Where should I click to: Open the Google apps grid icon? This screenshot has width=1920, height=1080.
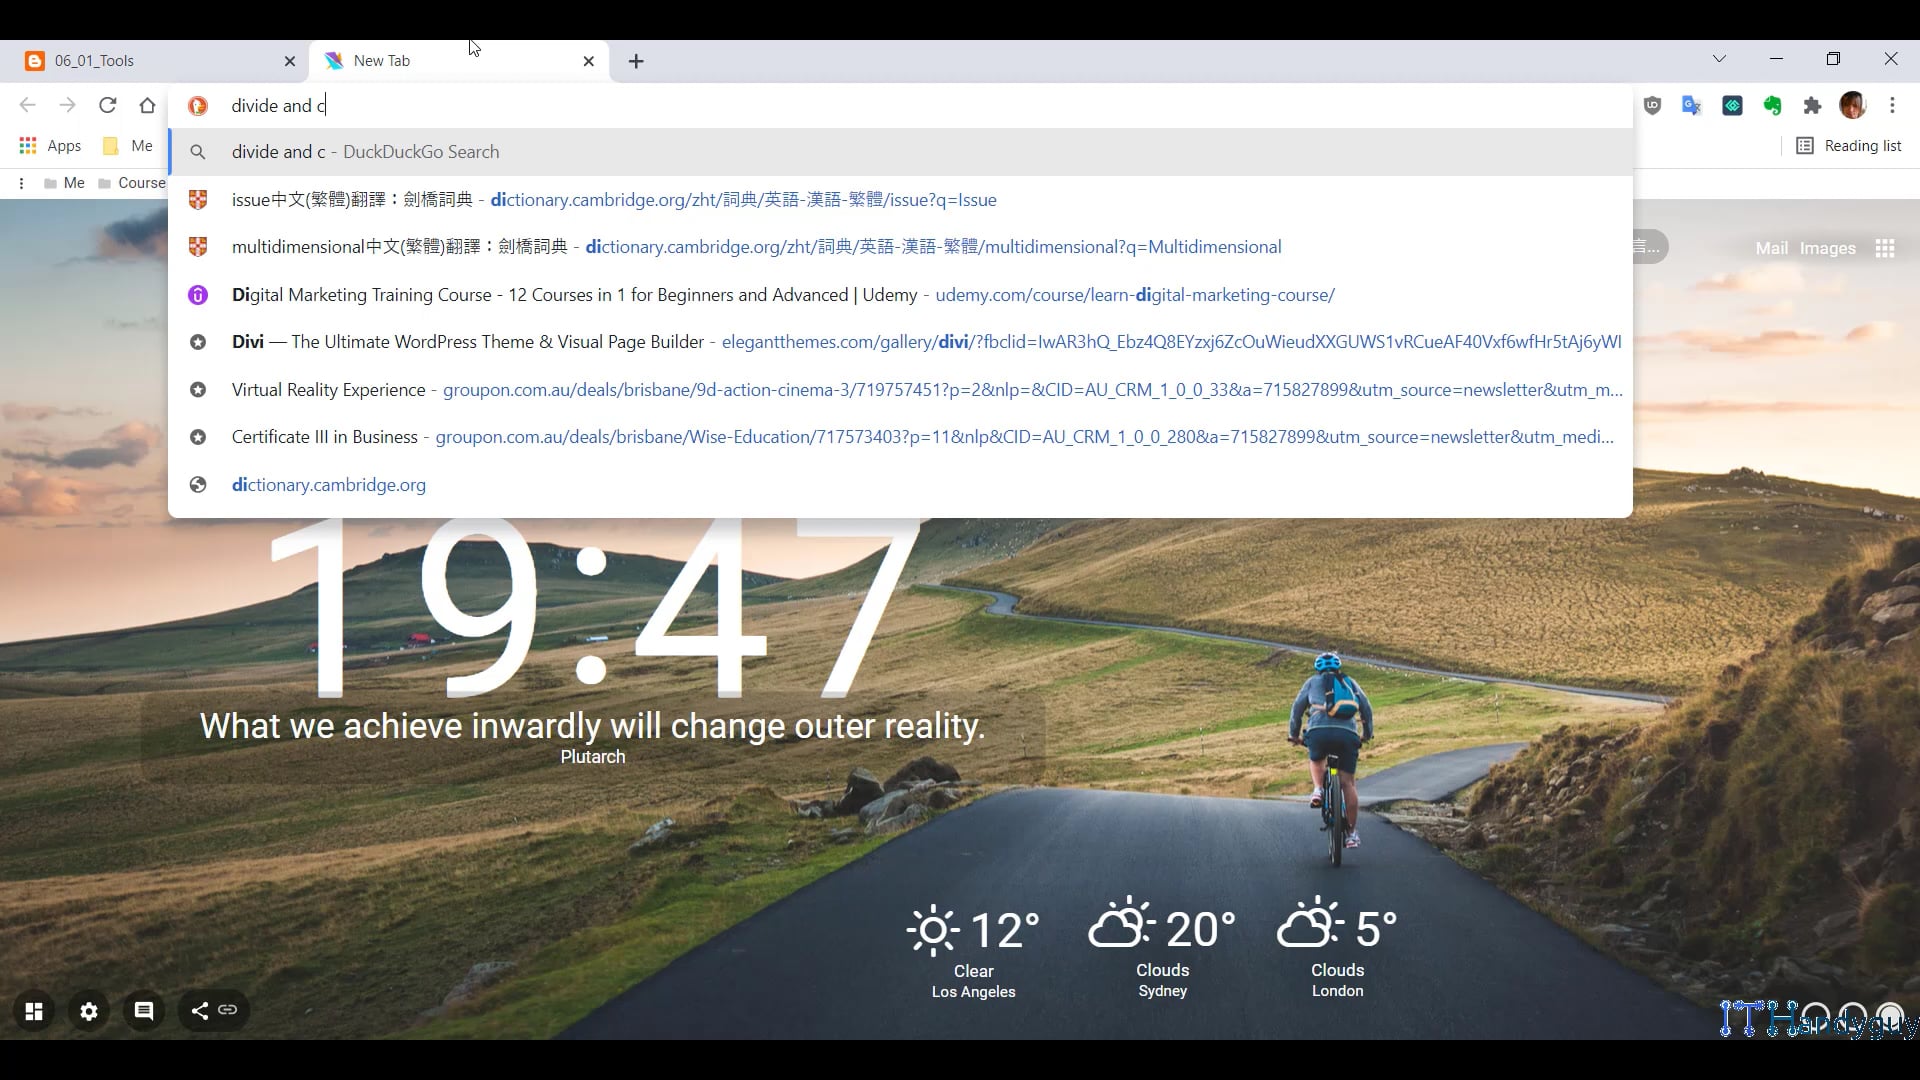(x=1885, y=248)
